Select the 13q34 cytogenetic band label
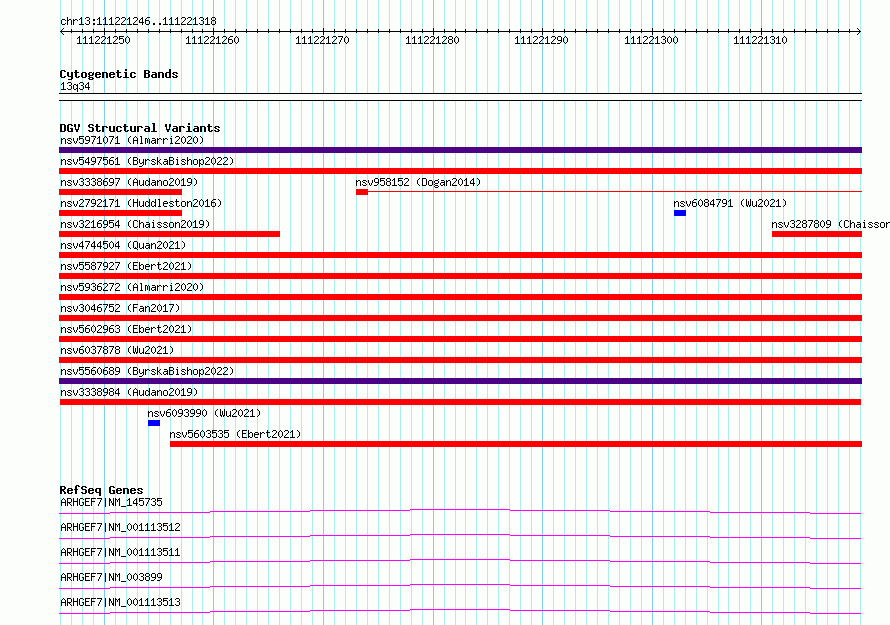Viewport: 890px width, 625px height. point(75,86)
